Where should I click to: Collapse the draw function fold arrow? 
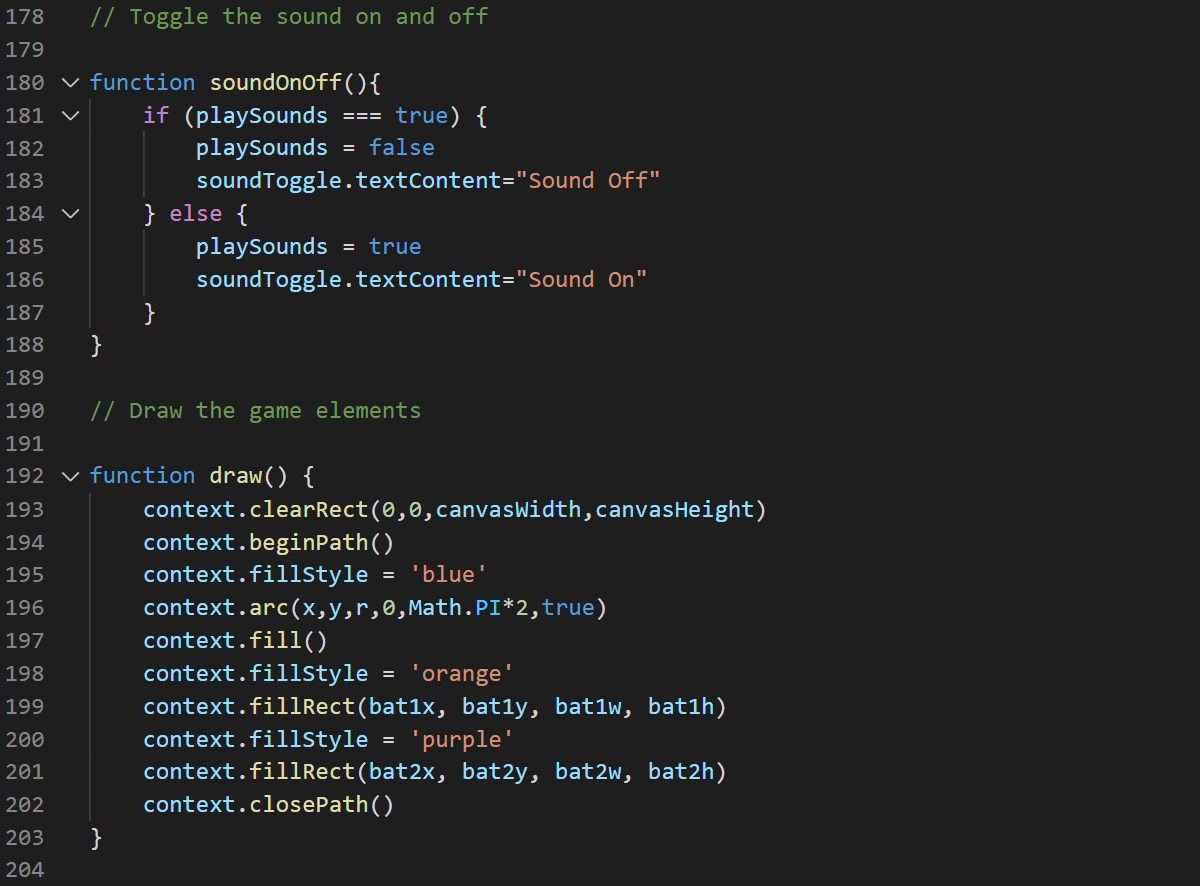(x=69, y=475)
